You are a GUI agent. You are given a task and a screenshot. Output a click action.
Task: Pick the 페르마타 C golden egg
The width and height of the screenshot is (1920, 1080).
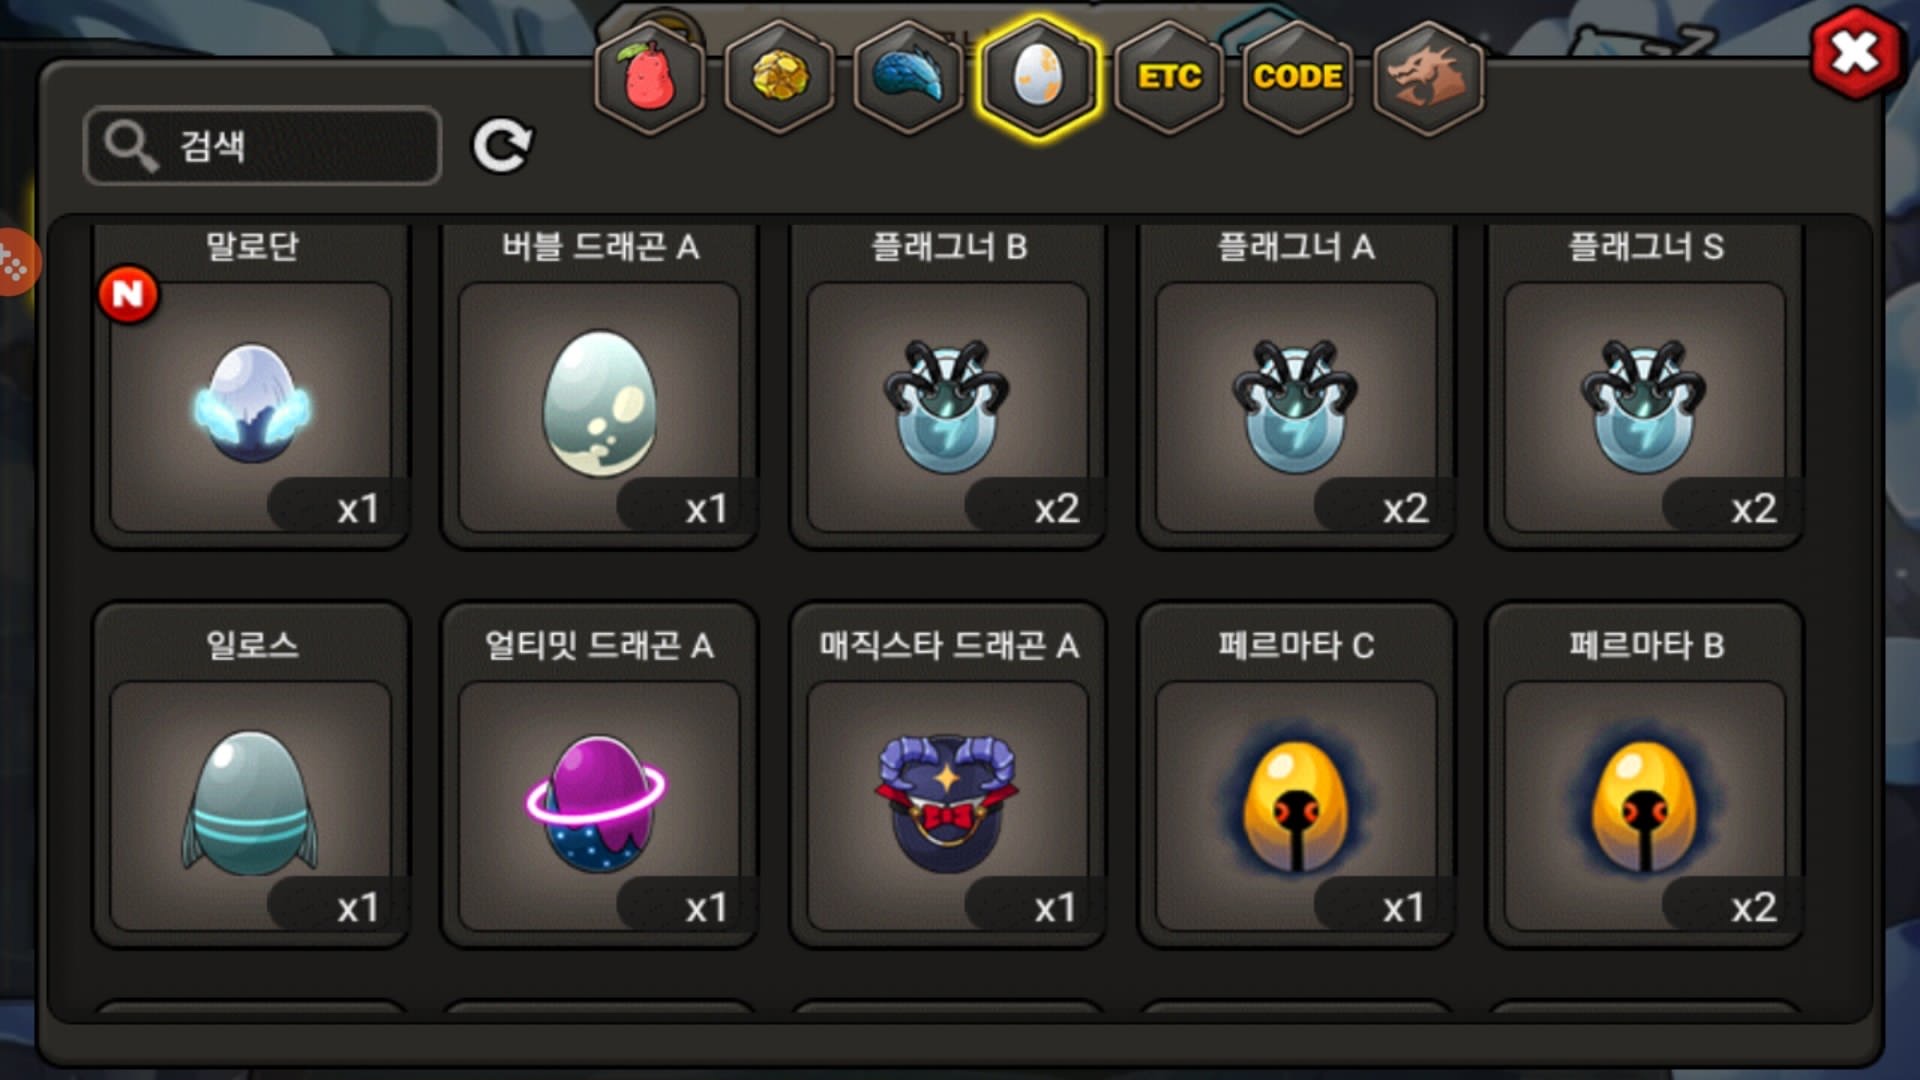click(1297, 775)
